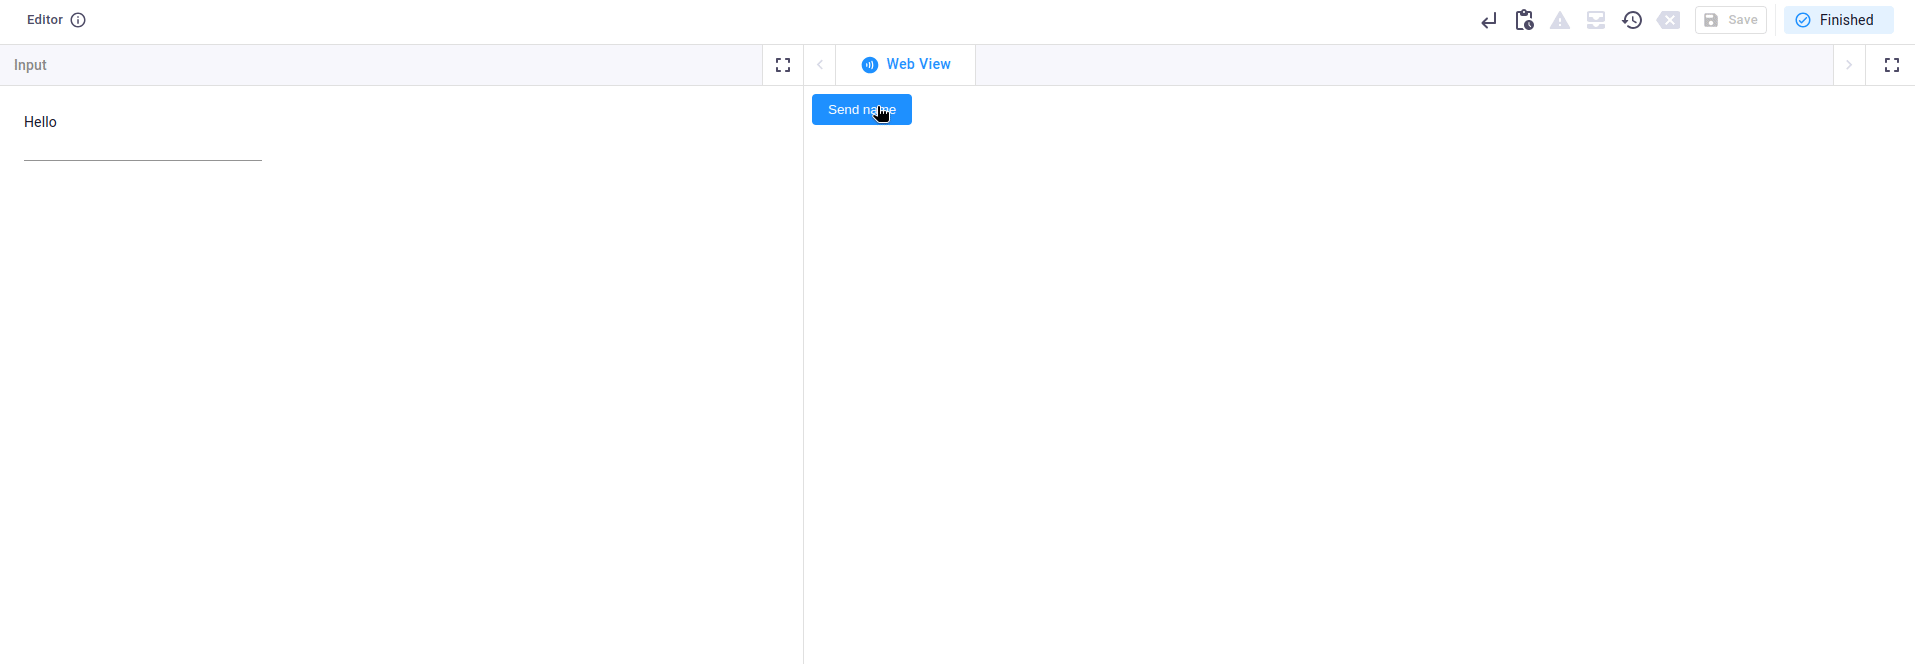Click the Editor info icon
Viewport: 1915px width, 664px height.
tap(78, 20)
